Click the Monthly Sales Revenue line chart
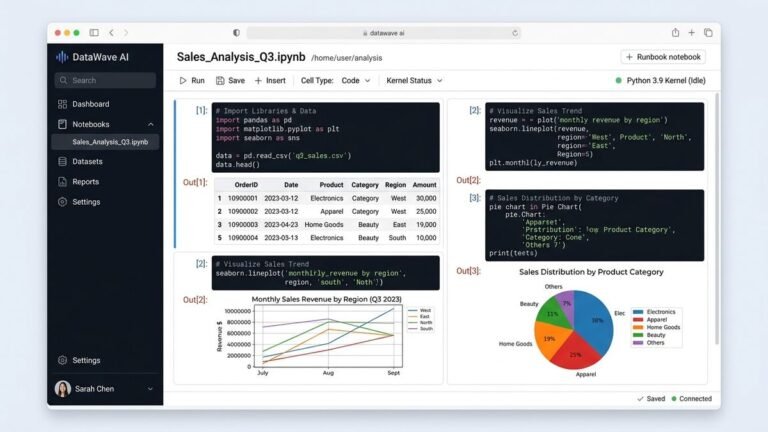This screenshot has height=432, width=768. click(x=328, y=336)
